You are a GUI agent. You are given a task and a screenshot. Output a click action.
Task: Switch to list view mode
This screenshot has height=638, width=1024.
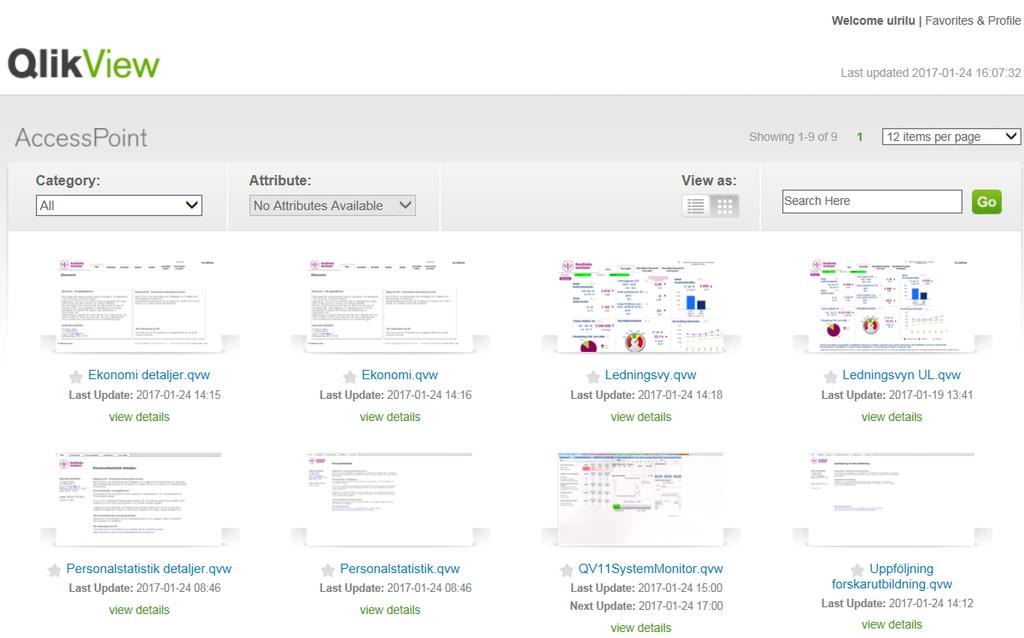point(696,206)
